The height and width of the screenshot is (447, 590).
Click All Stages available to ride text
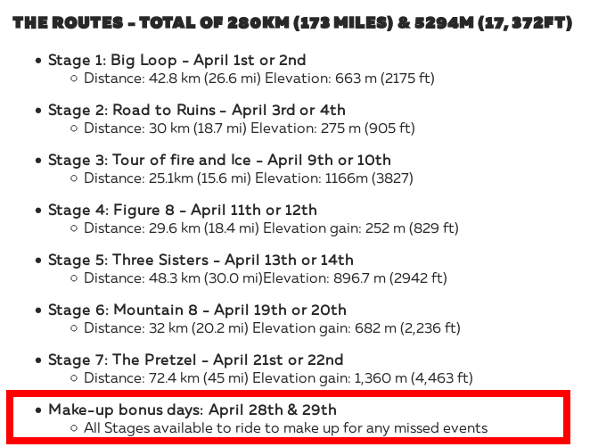click(x=286, y=428)
